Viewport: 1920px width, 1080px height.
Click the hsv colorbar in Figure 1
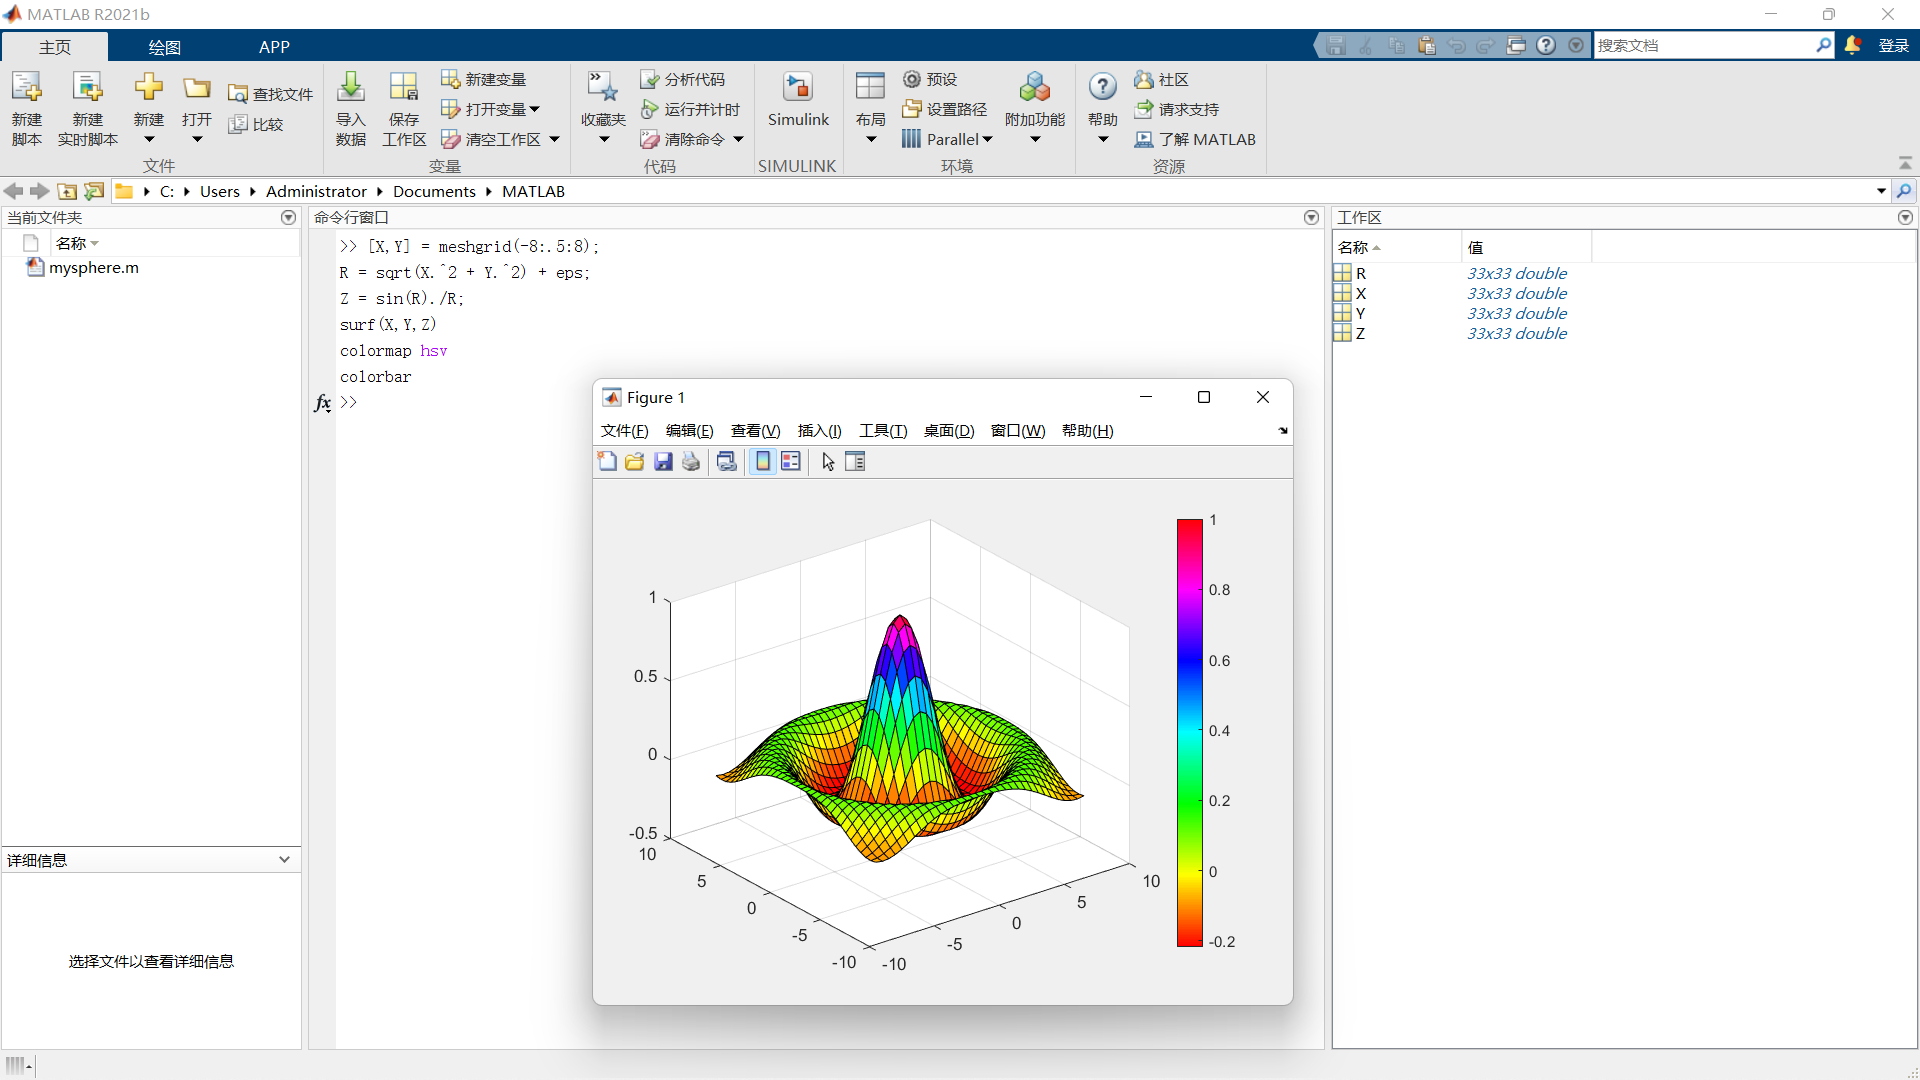tap(1189, 733)
